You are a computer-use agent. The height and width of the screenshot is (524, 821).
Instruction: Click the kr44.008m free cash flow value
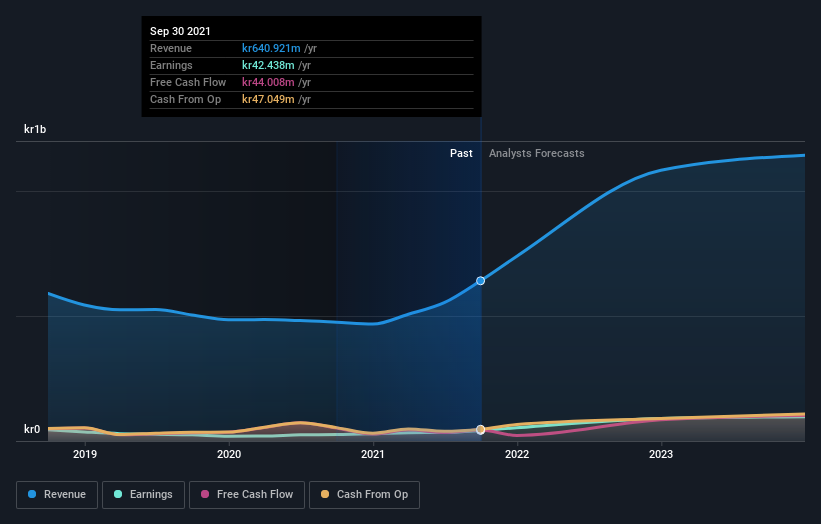268,82
